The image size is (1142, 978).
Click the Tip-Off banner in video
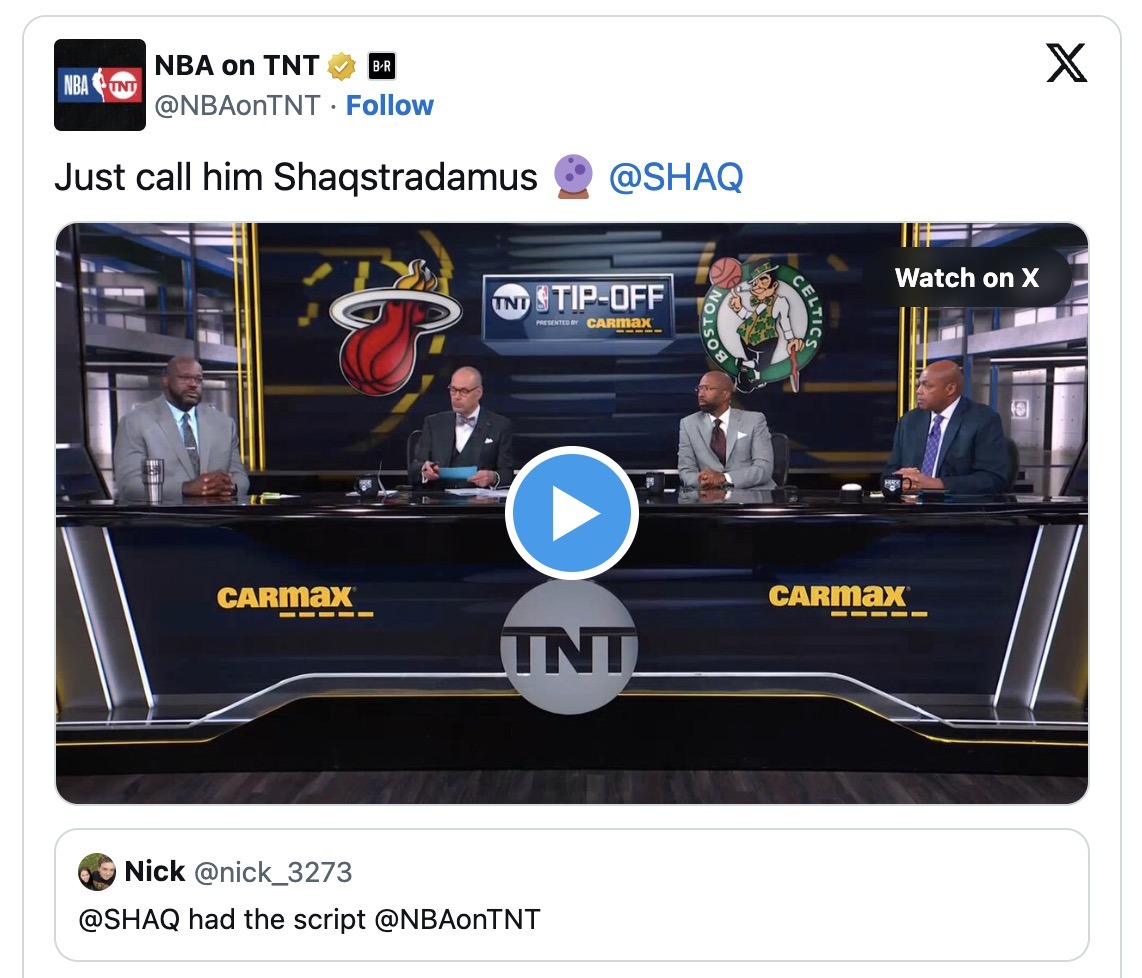(578, 307)
